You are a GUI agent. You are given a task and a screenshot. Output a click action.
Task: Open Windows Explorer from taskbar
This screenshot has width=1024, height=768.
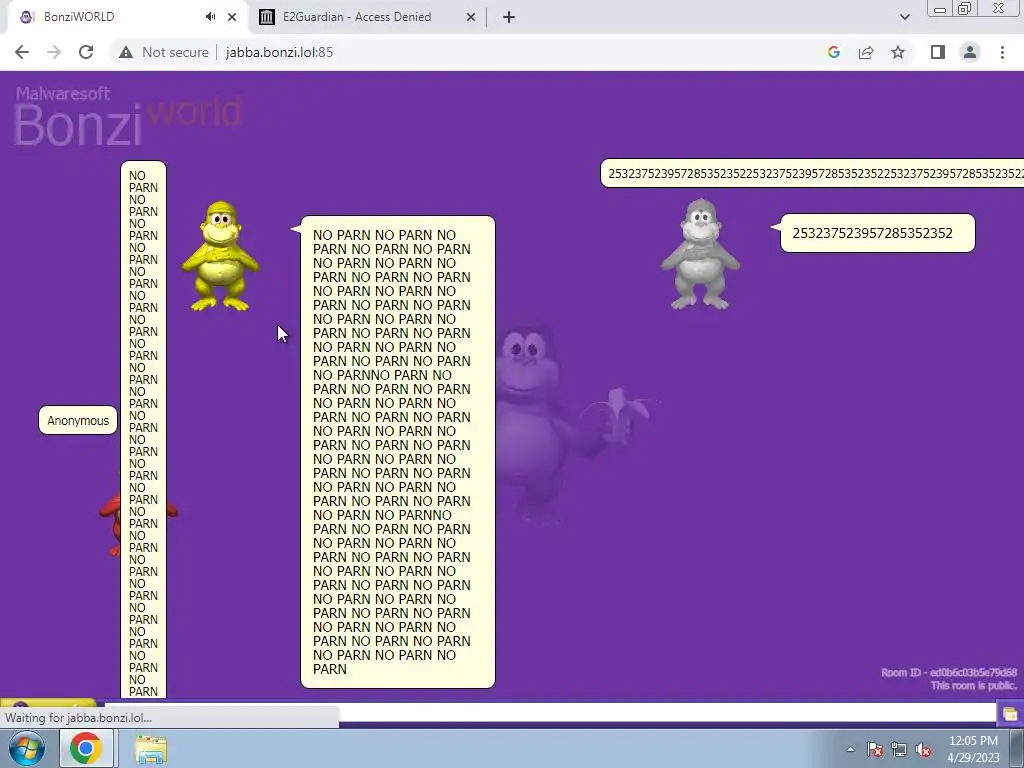click(x=151, y=749)
